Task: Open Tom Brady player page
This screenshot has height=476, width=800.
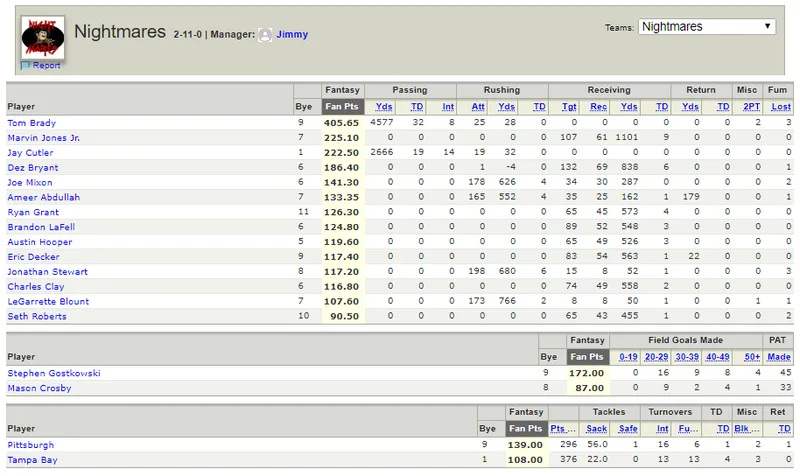Action: (x=32, y=123)
